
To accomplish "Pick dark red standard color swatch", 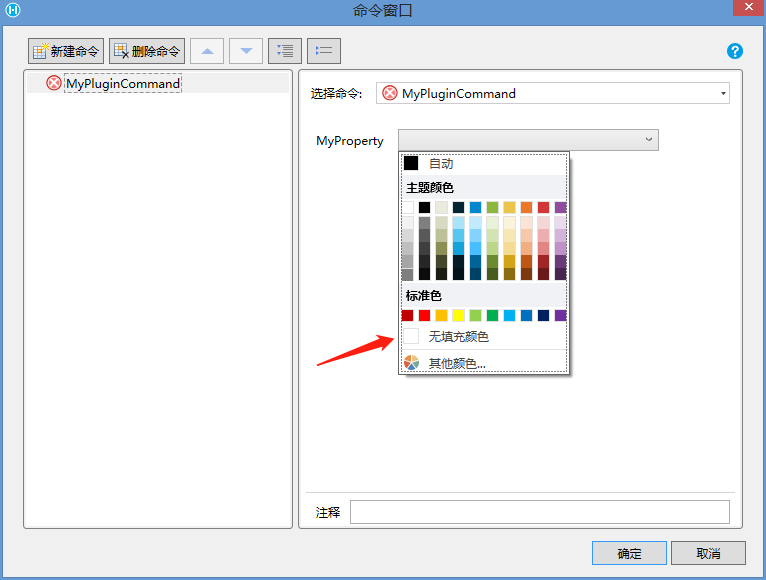I will [408, 316].
